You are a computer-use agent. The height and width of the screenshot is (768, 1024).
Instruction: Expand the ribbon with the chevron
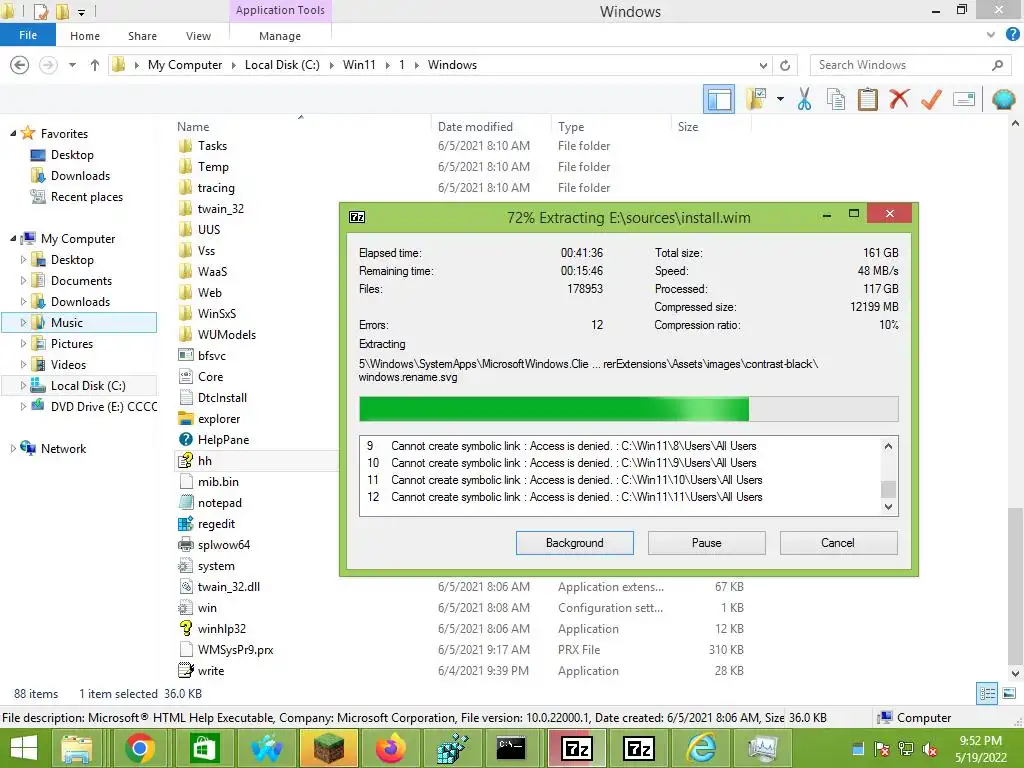[x=991, y=35]
